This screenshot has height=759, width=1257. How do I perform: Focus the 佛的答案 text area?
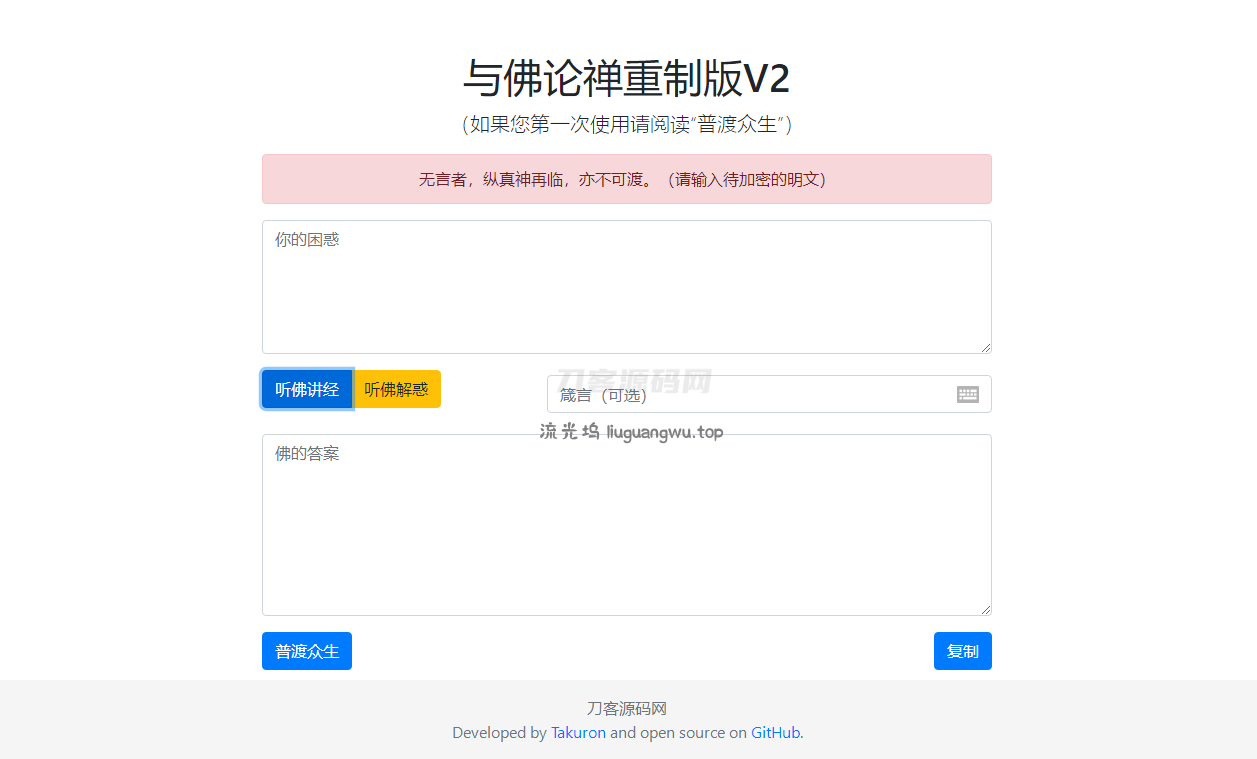point(627,525)
